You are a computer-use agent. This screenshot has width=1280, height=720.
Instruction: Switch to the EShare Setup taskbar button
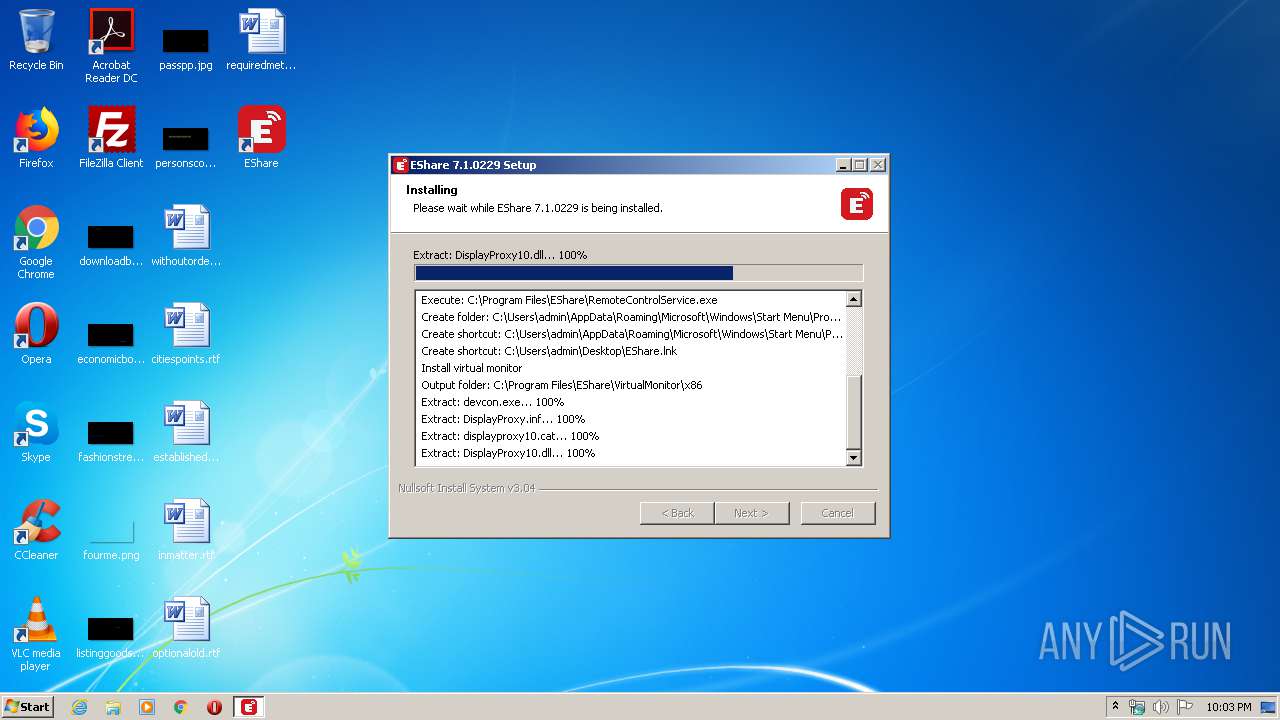click(249, 707)
